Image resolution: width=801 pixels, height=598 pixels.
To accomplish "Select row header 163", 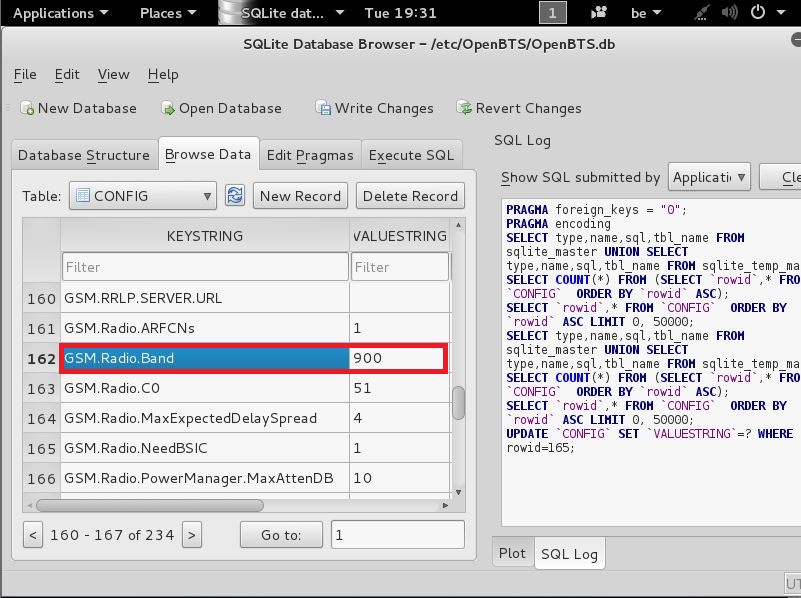I will (x=42, y=388).
